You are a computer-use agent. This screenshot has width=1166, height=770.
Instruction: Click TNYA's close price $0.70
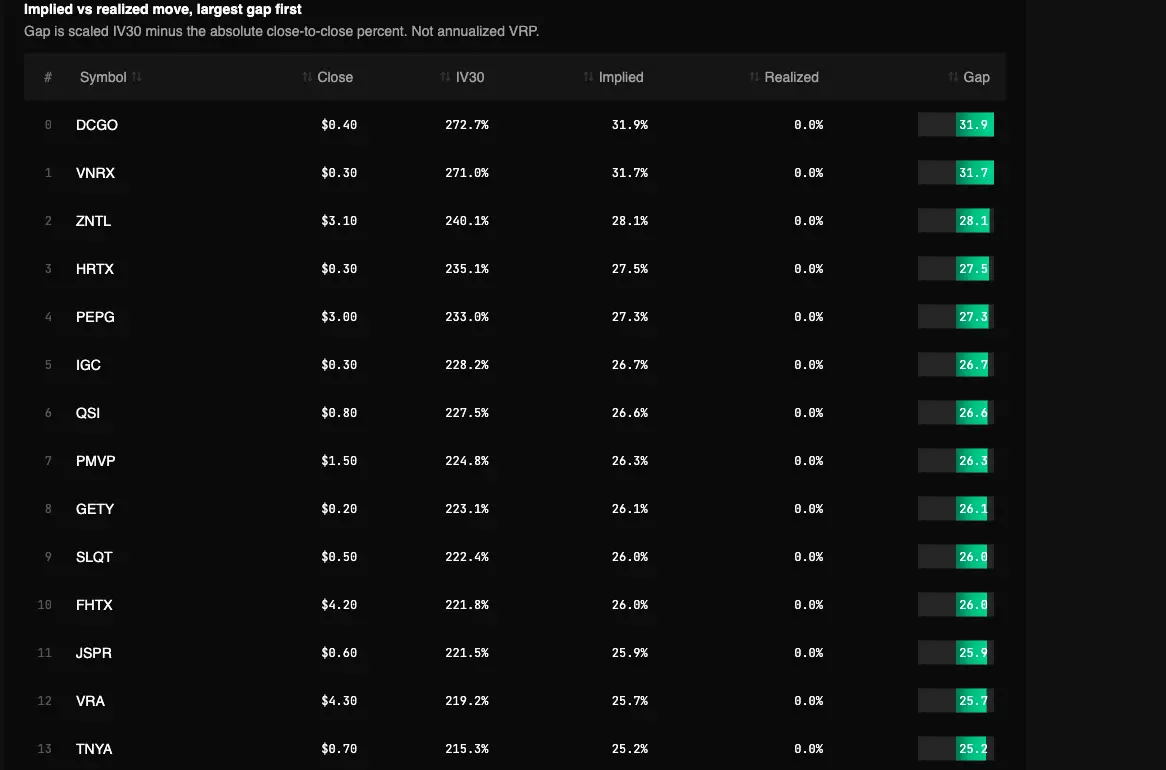pos(339,748)
